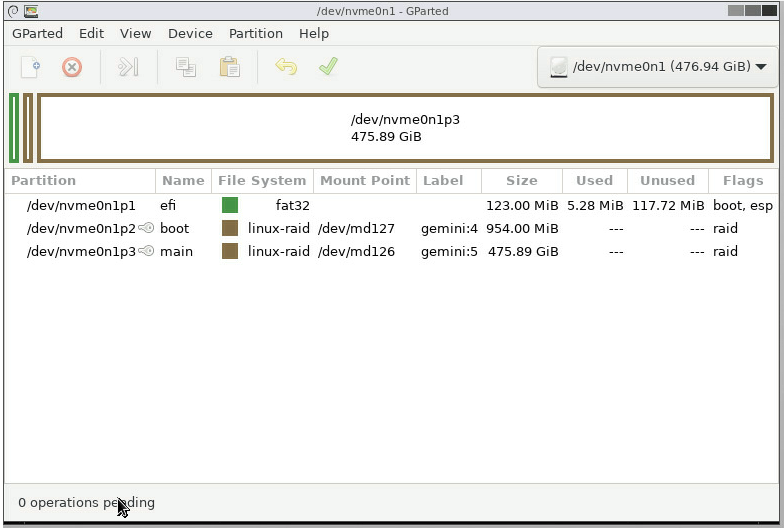Click the Copy partition toolbar icon
This screenshot has width=784, height=528.
tap(186, 67)
